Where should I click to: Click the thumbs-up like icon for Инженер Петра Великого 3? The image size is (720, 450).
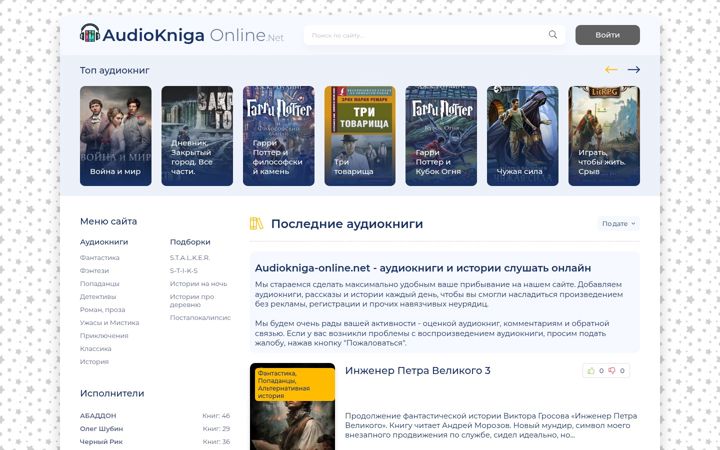(591, 371)
